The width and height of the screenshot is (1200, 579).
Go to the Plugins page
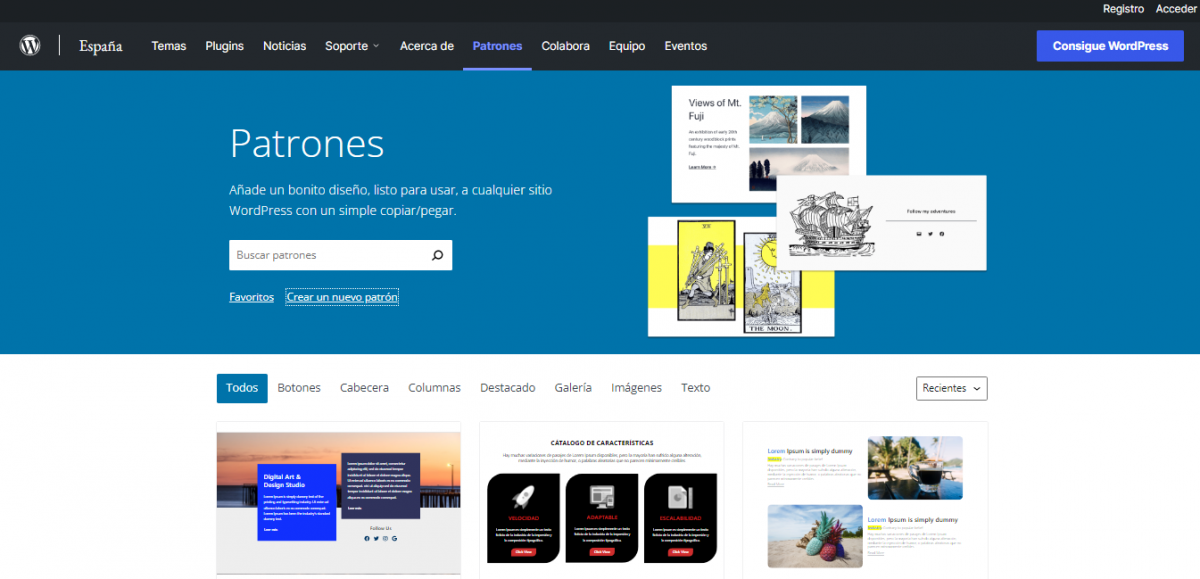(224, 46)
